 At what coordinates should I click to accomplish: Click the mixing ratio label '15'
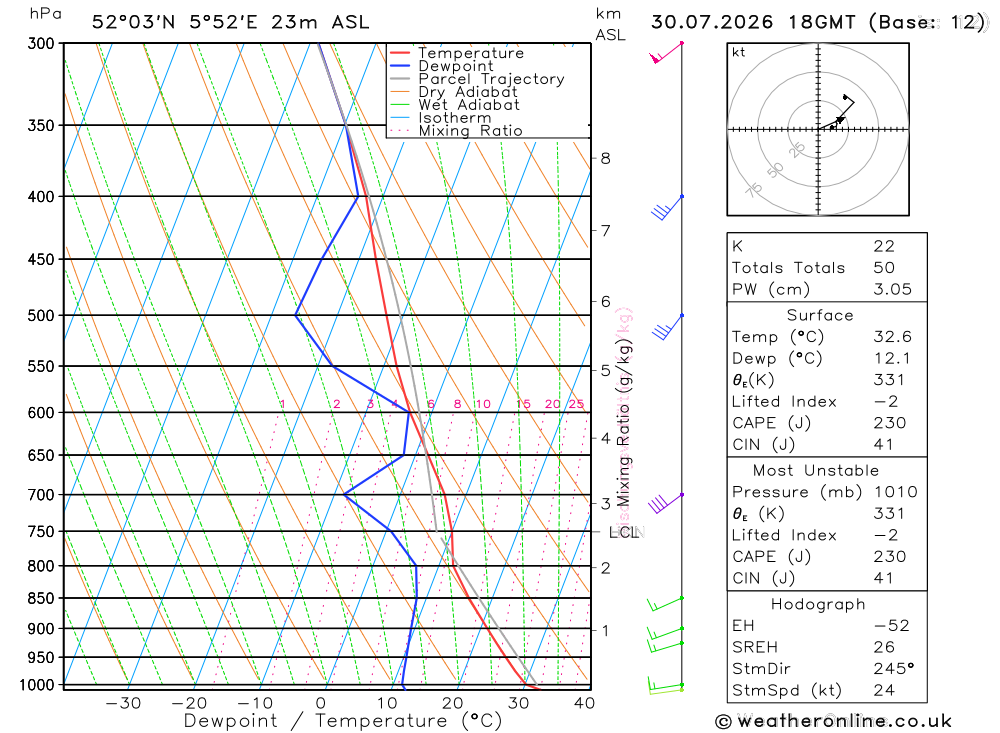(523, 404)
